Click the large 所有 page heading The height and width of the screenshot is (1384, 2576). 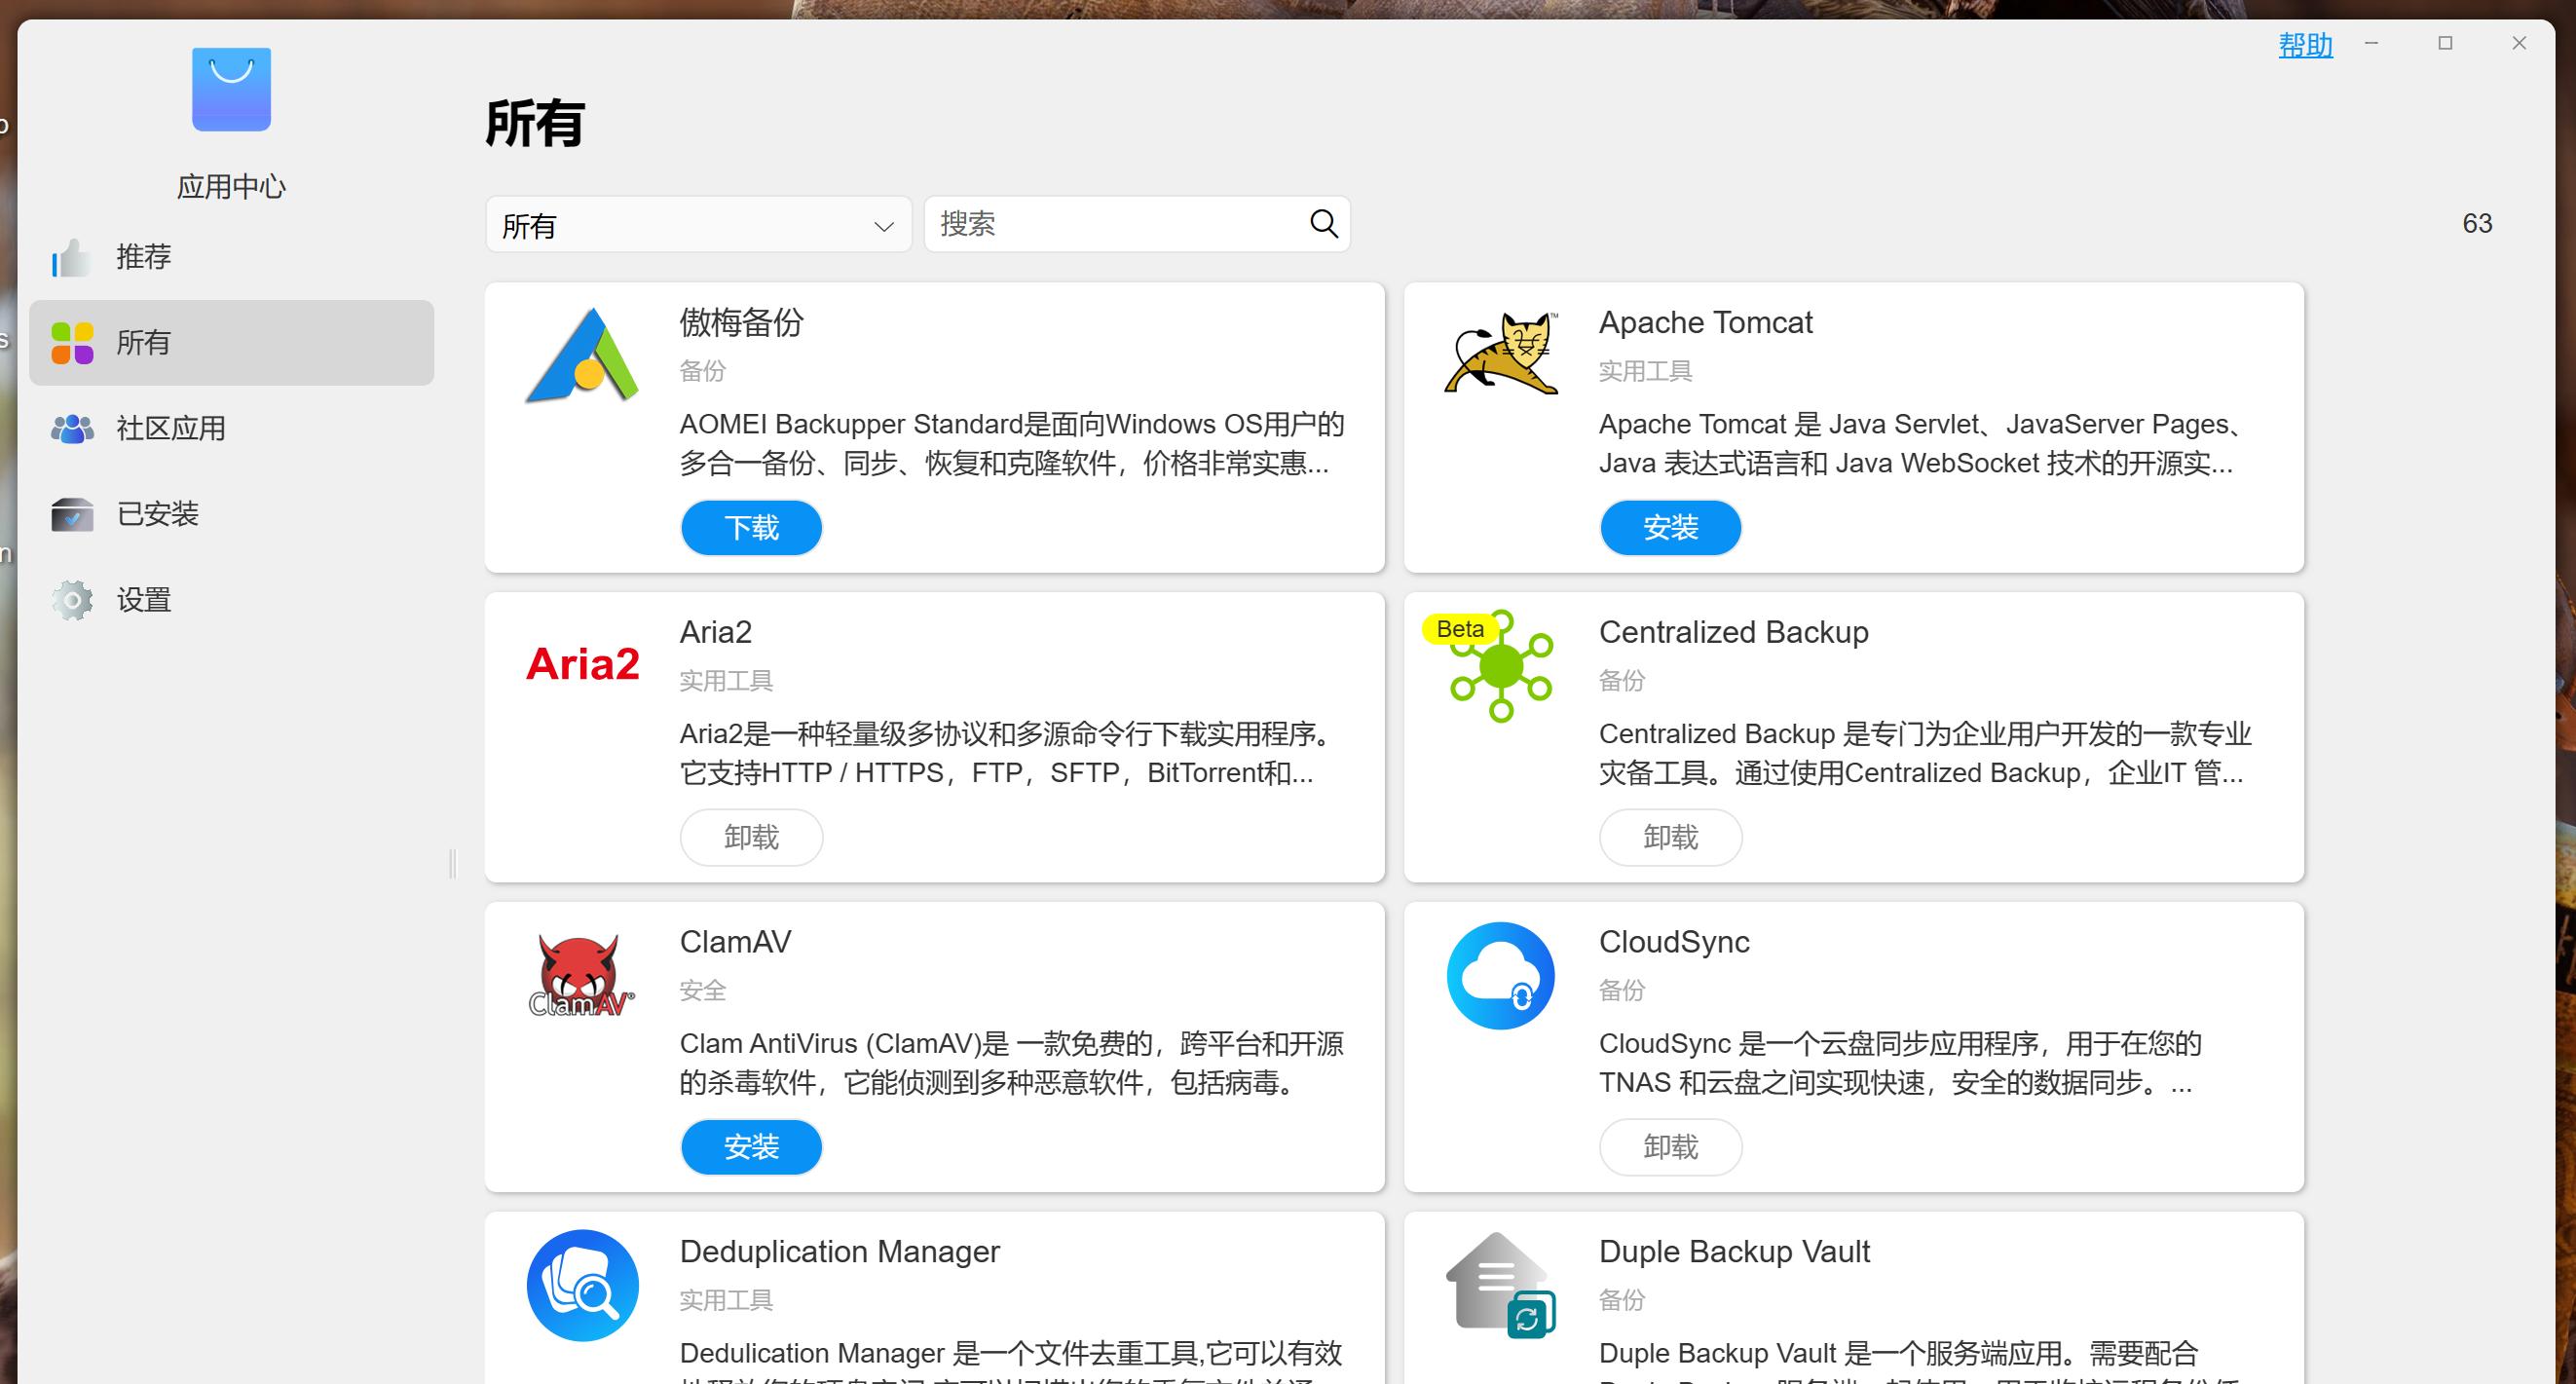(534, 124)
